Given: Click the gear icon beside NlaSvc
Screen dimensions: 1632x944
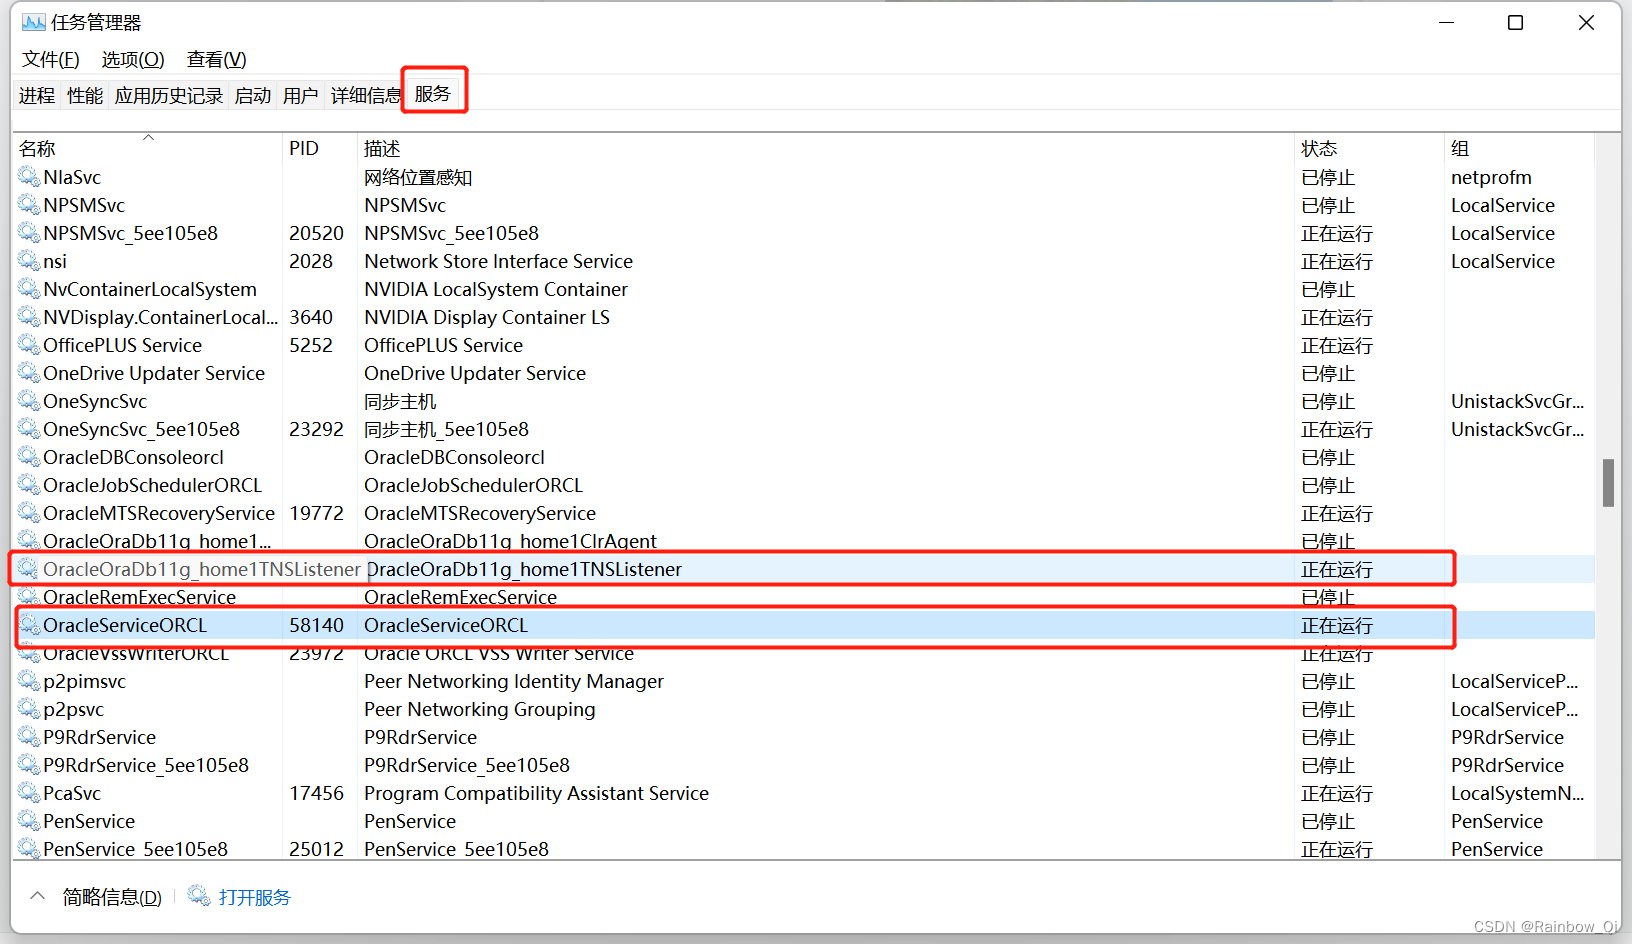Looking at the screenshot, I should pos(29,177).
